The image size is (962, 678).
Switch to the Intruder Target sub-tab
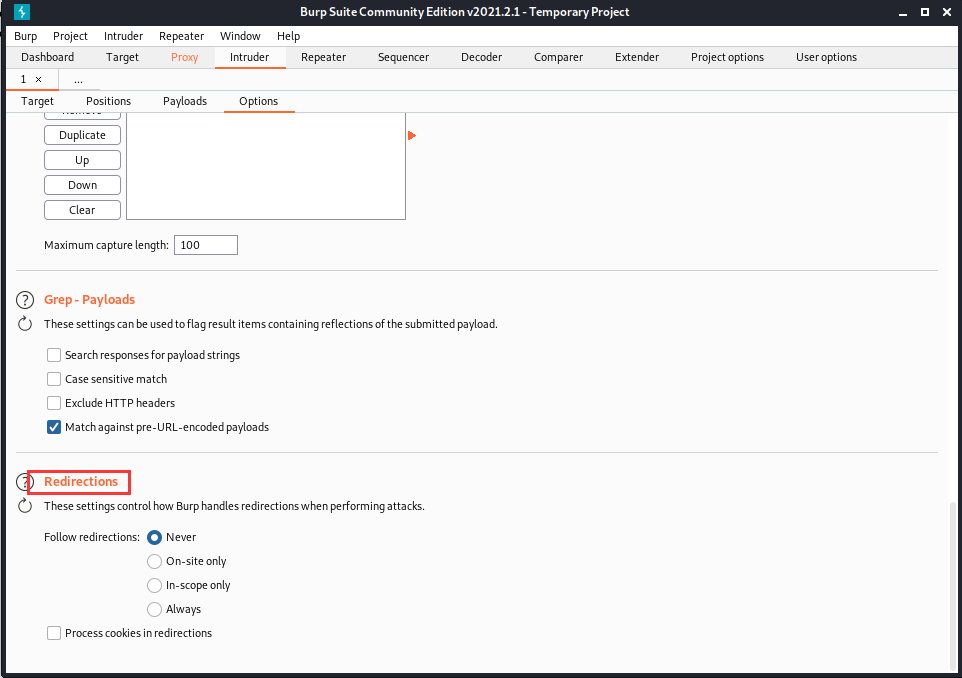pos(37,101)
